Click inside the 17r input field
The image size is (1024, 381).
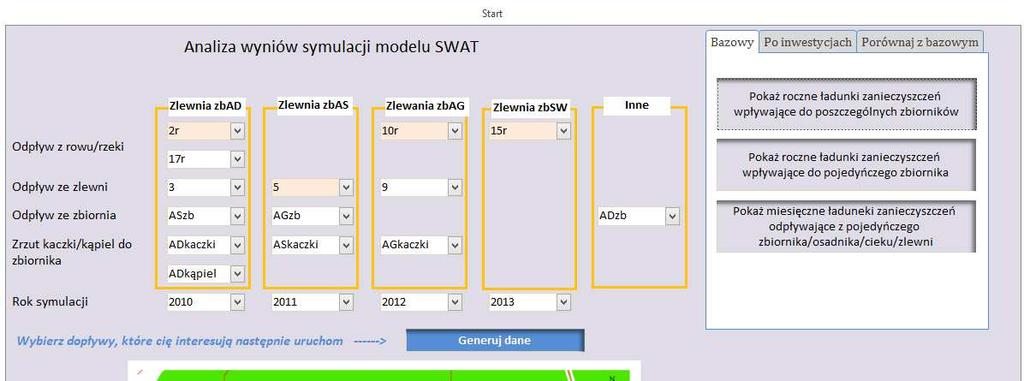click(x=199, y=159)
